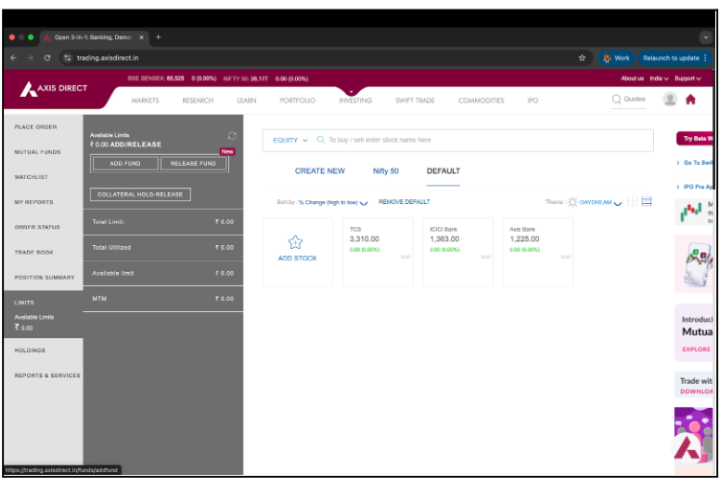Click the ADD FUND button
This screenshot has width=727, height=483.
tap(125, 163)
